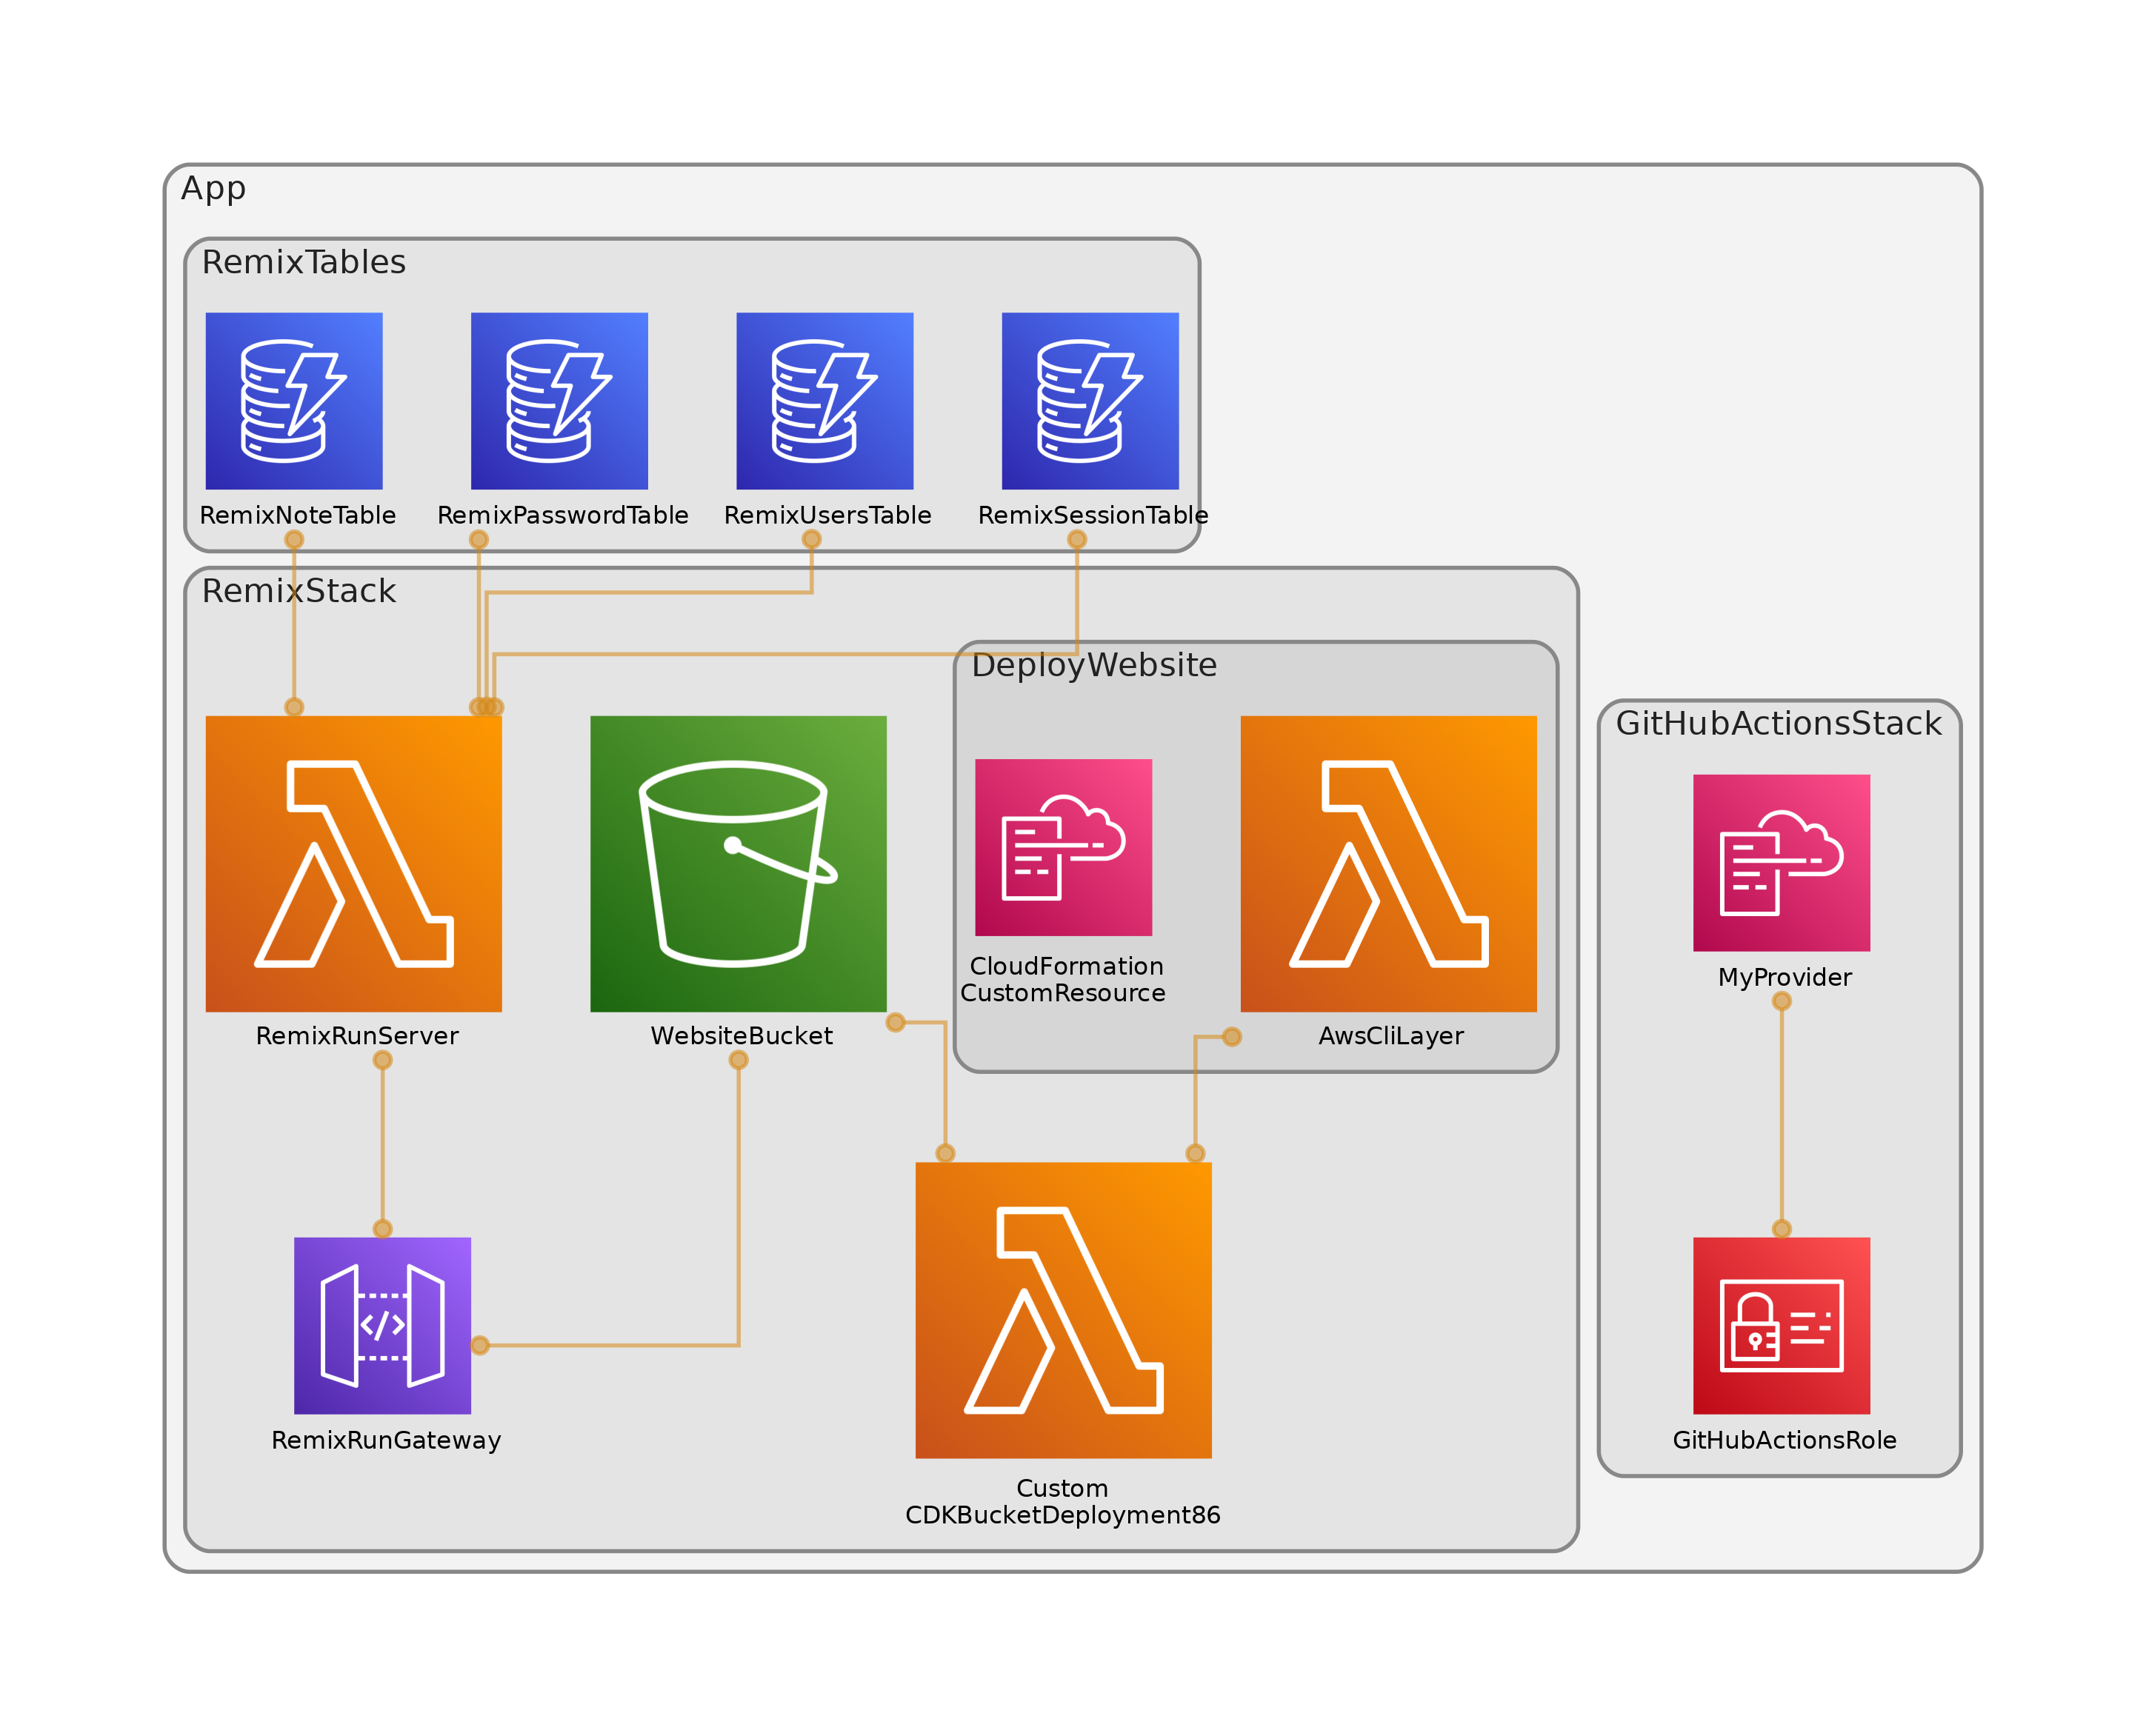Select the DeployWebsite group label
The image size is (2146, 1736).
coord(1094,665)
